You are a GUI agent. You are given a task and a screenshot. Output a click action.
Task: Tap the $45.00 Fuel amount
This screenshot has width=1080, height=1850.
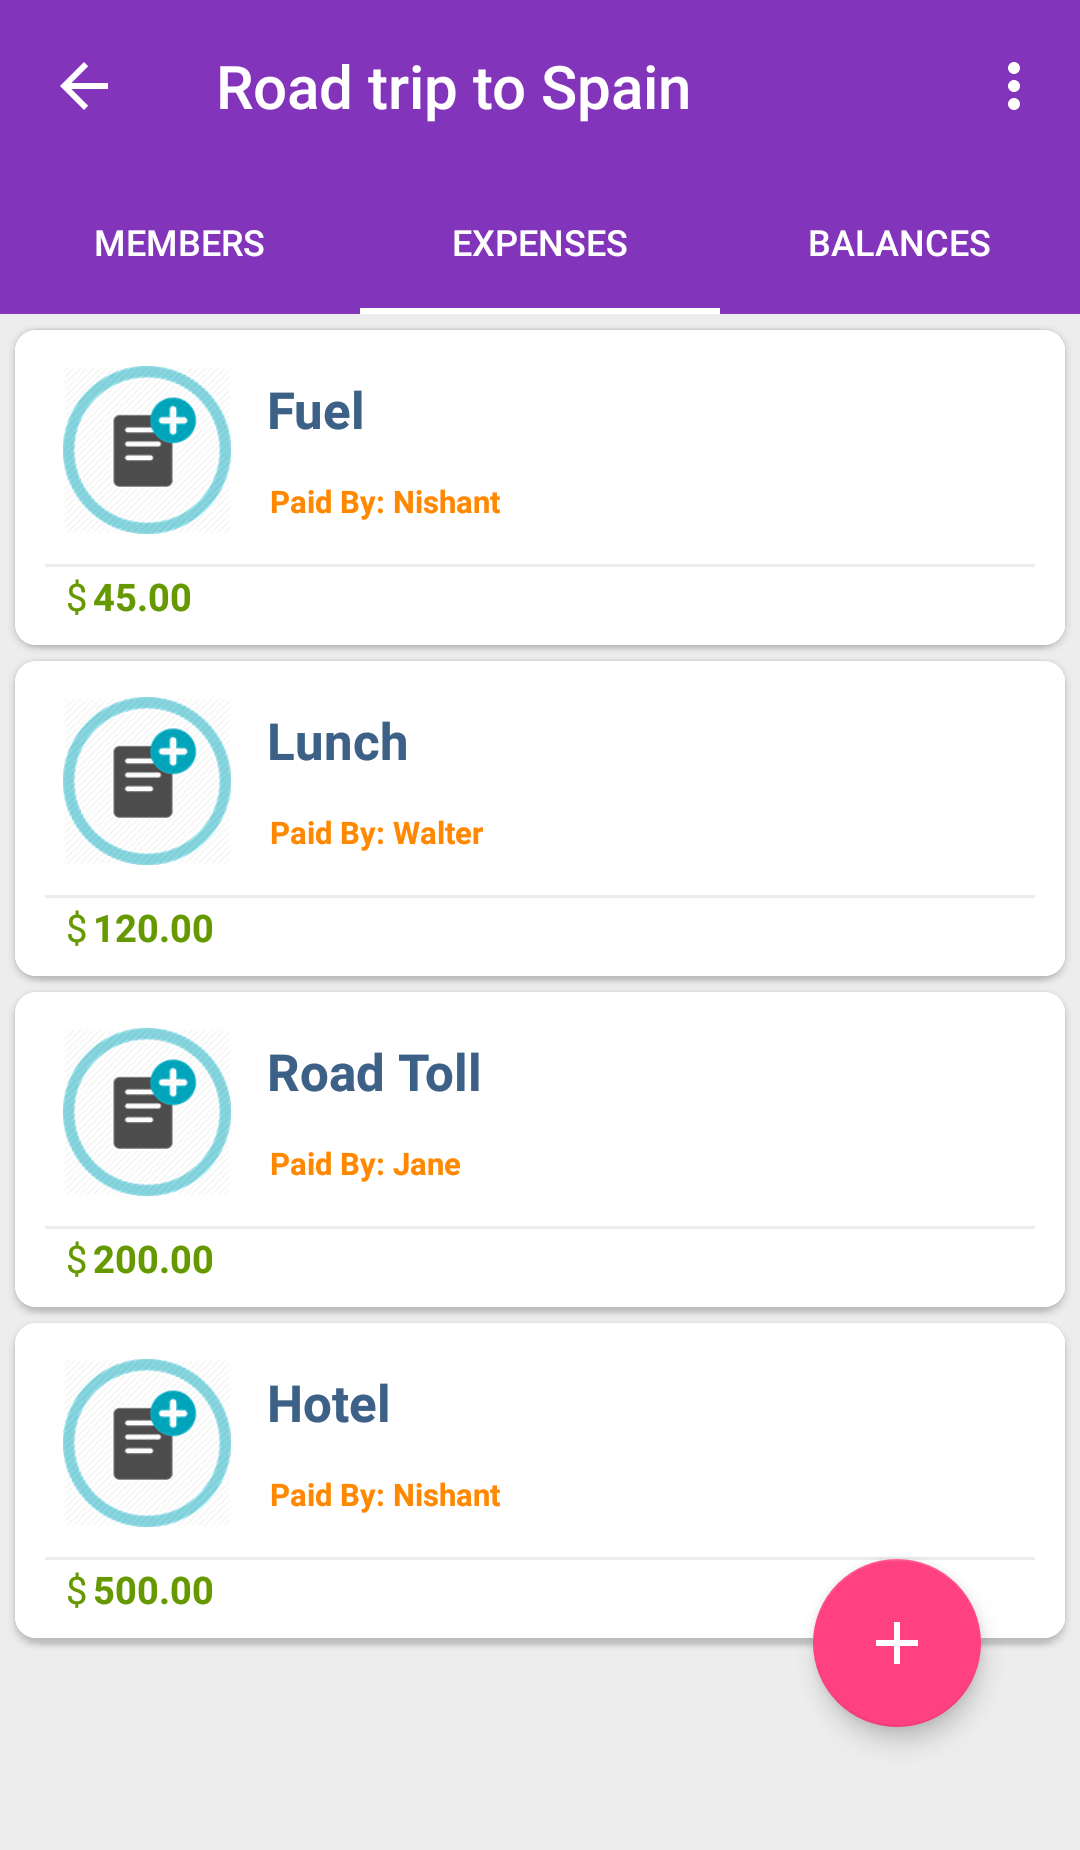[x=129, y=598]
